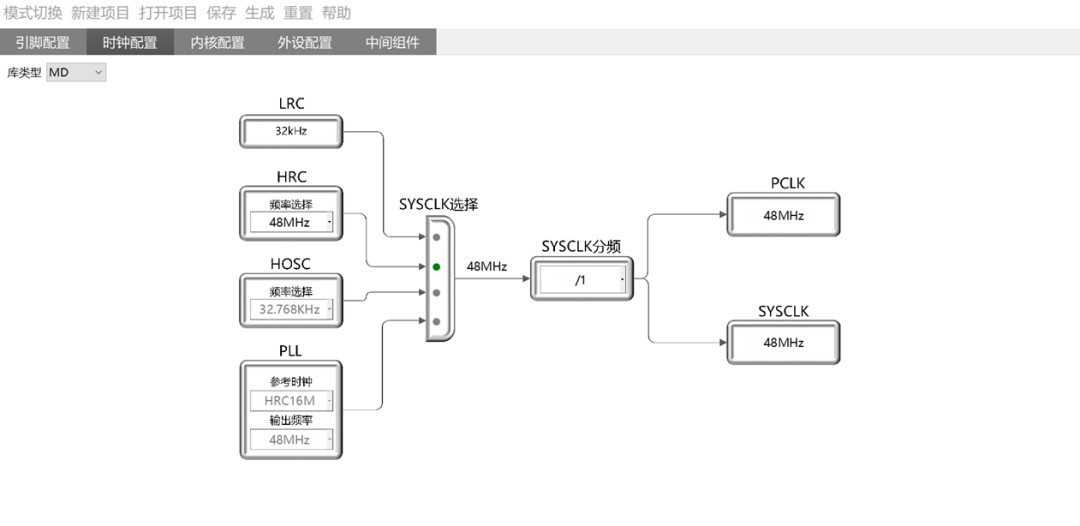This screenshot has height=526, width=1080.
Task: Click the 参考时钟 label in PLL
Action: point(291,381)
